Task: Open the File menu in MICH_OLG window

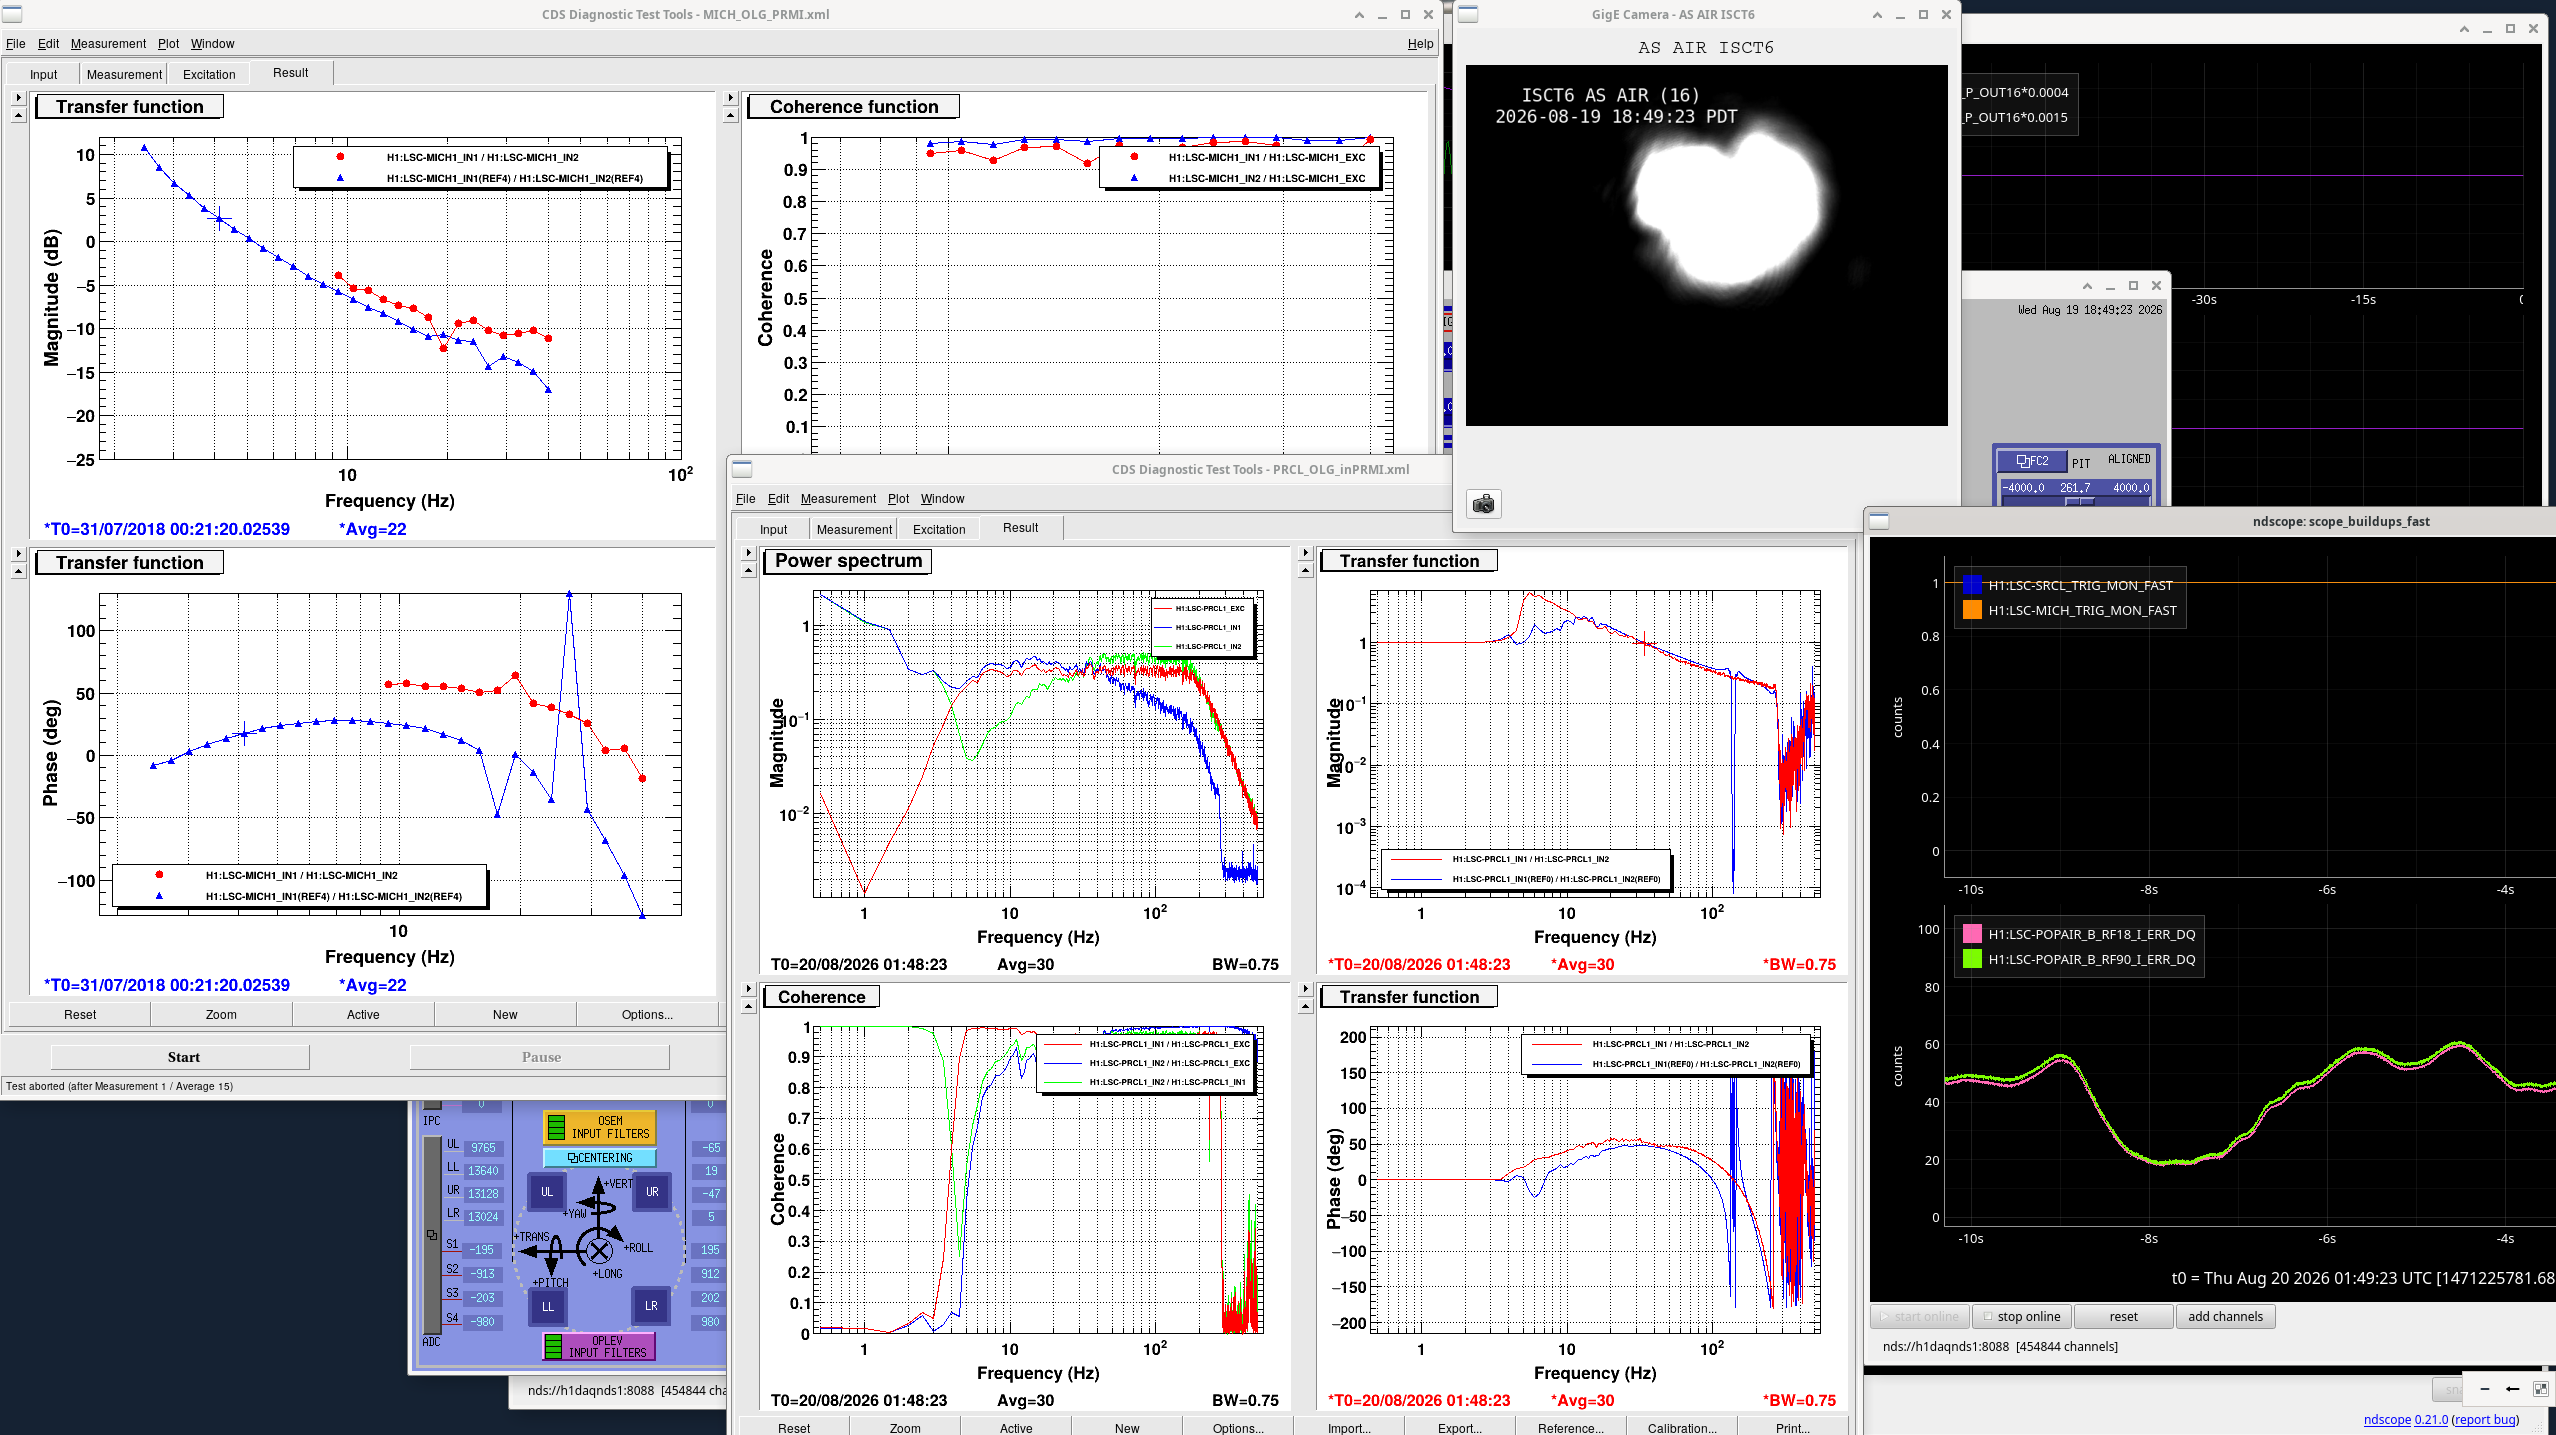Action: (x=16, y=43)
